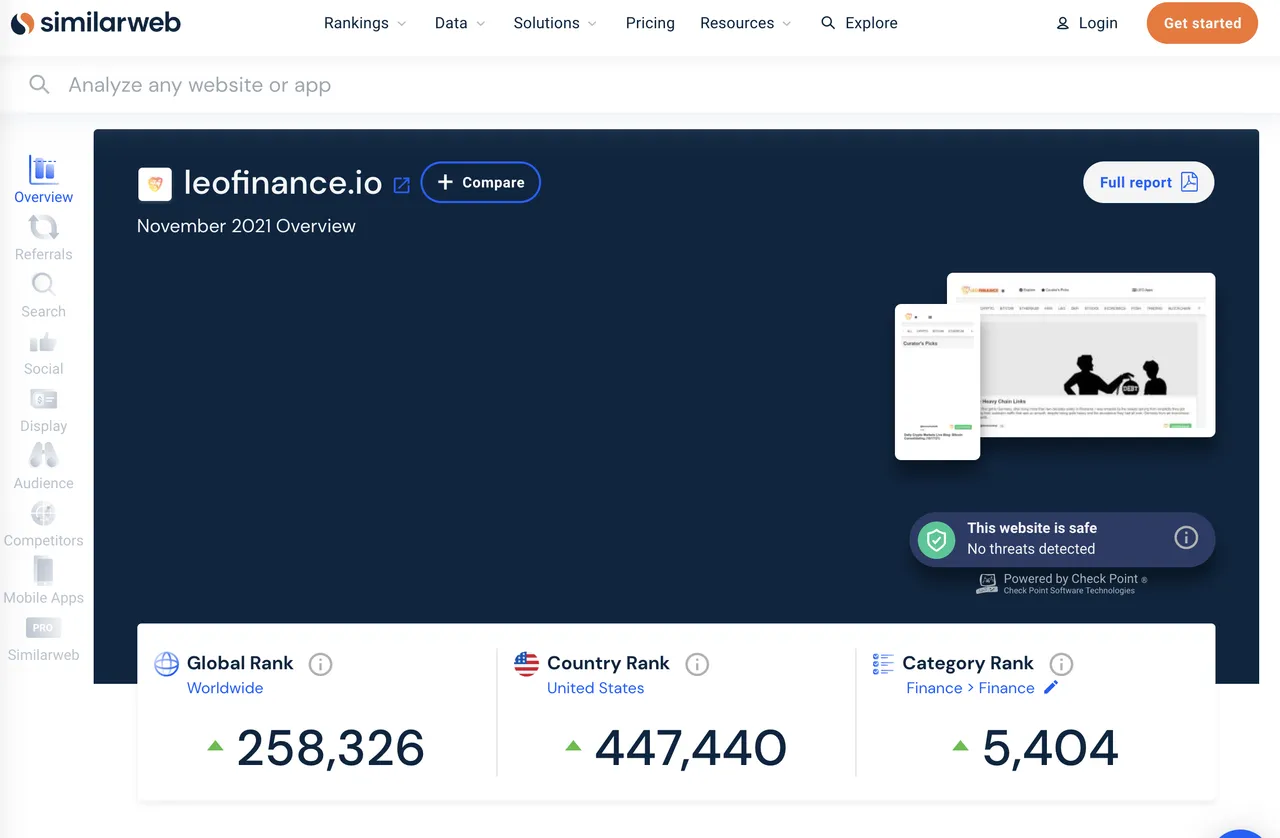Click the Powered by Check Point text
Image resolution: width=1280 pixels, height=838 pixels.
(x=1070, y=579)
